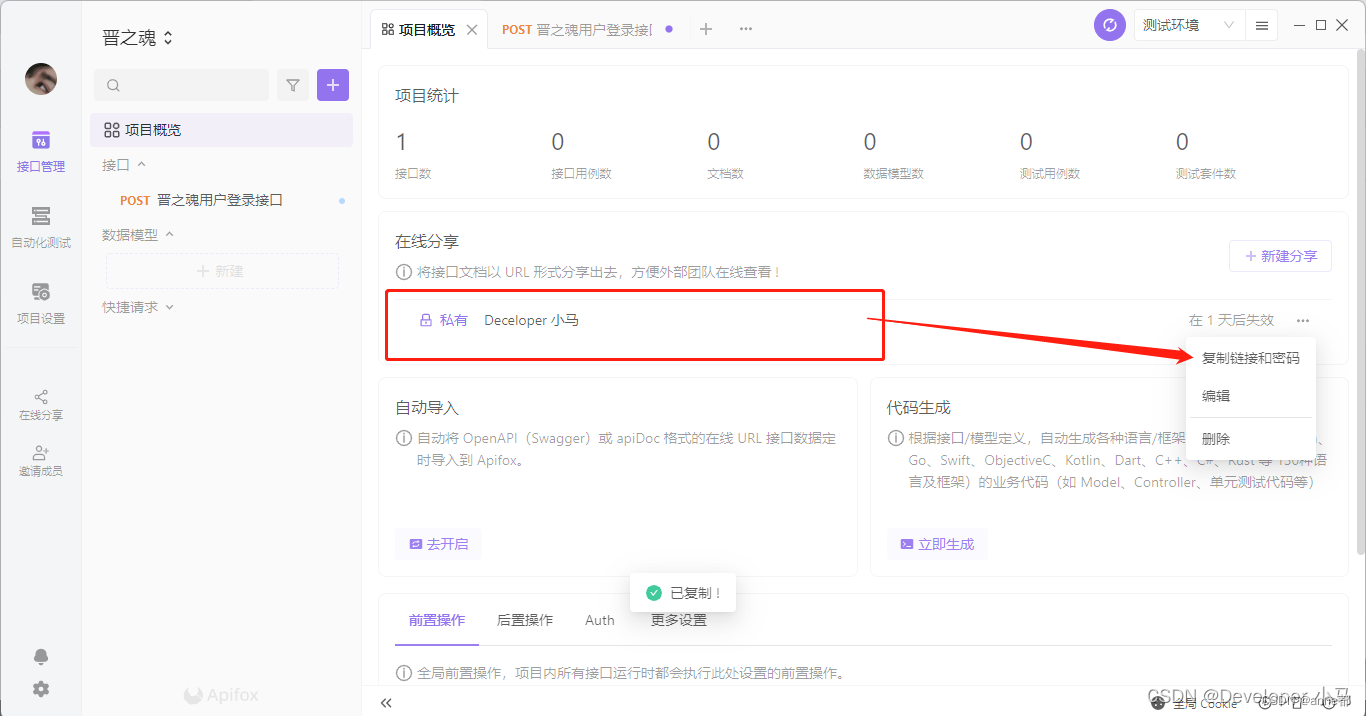Click the 新建 data model button

pos(221,271)
